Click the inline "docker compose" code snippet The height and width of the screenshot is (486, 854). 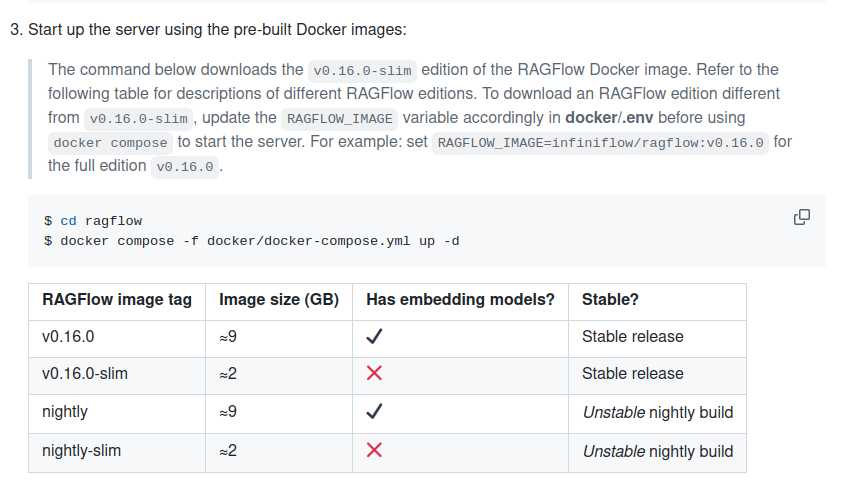tap(110, 142)
